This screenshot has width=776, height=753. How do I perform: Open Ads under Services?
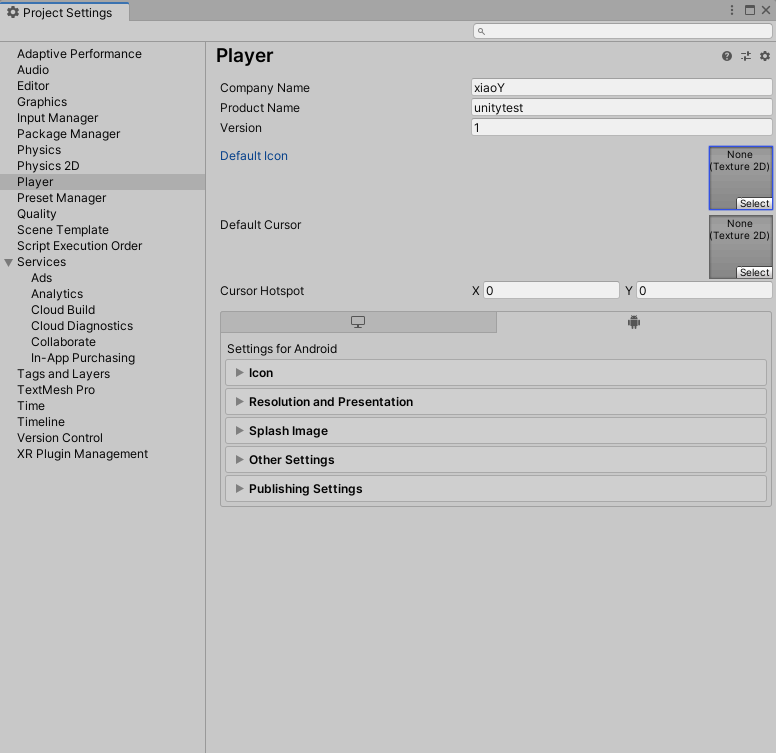pyautogui.click(x=42, y=278)
